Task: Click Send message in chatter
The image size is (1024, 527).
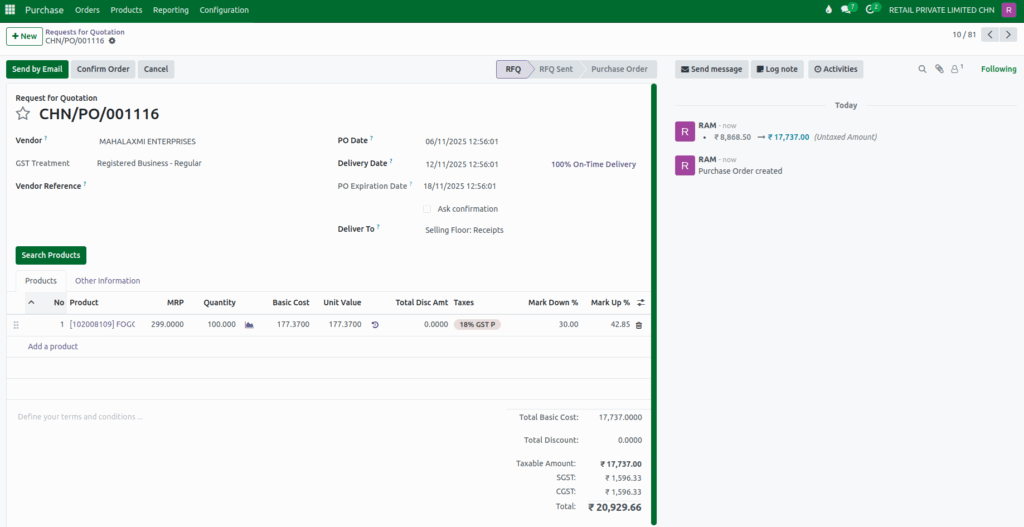Action: click(x=712, y=69)
